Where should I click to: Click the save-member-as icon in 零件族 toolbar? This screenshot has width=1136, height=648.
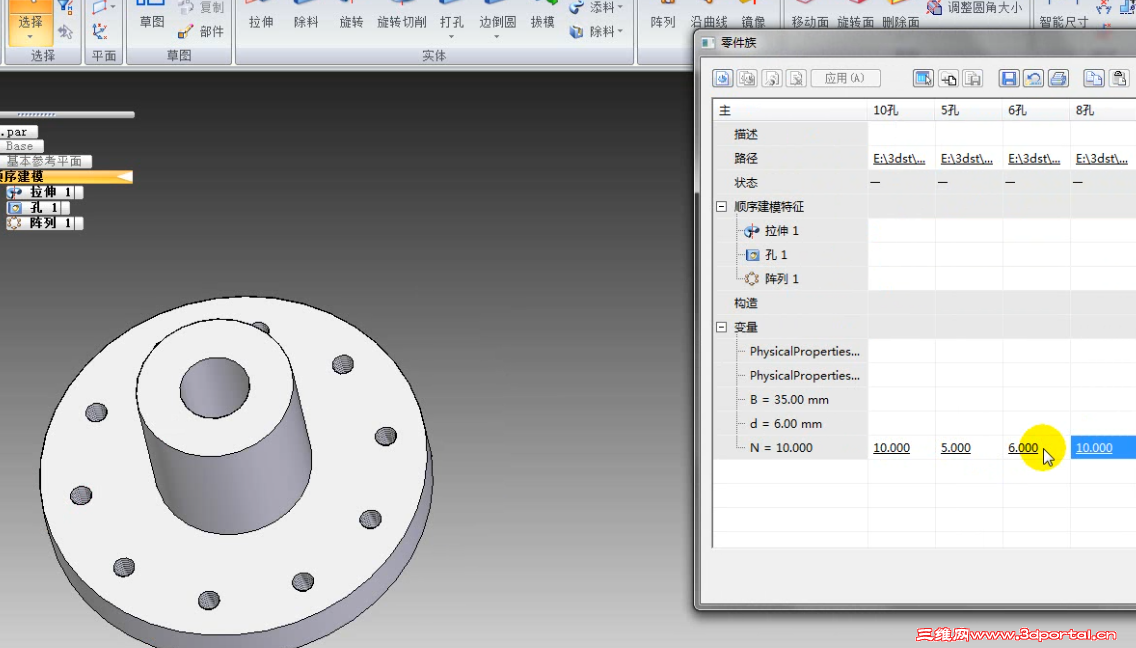972,78
